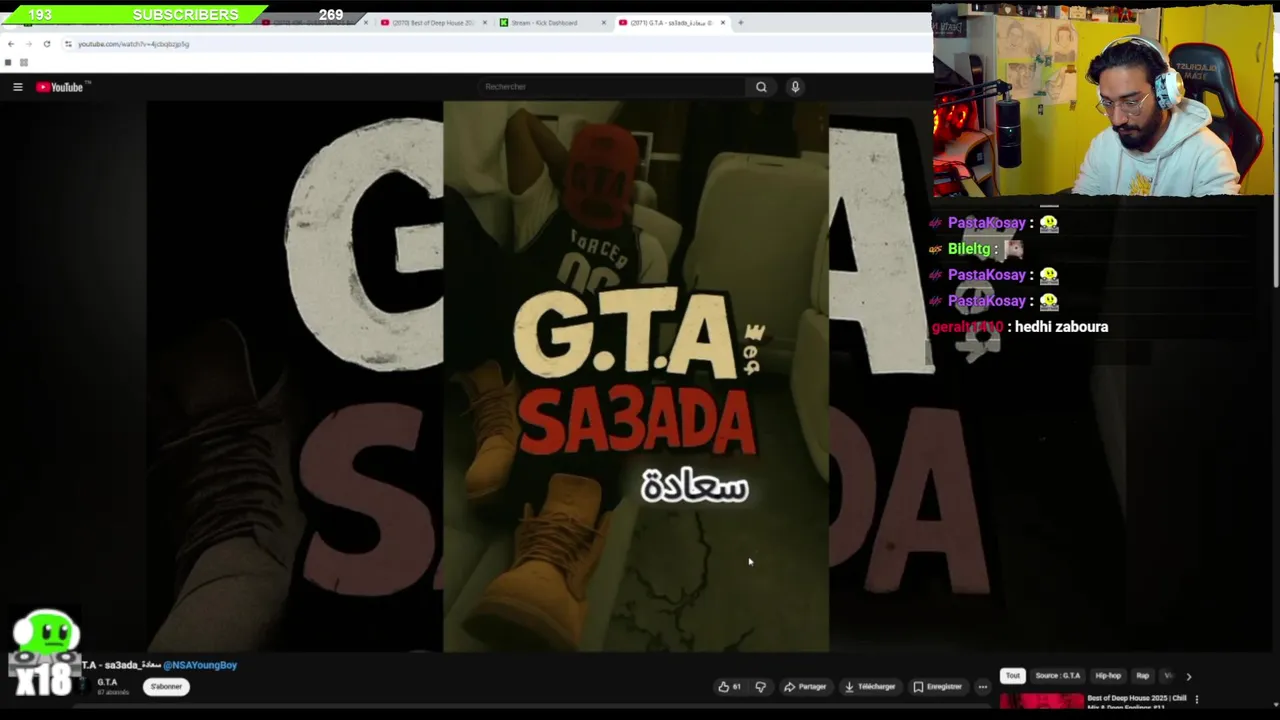Select the Source : G.T.A chip

(1058, 676)
